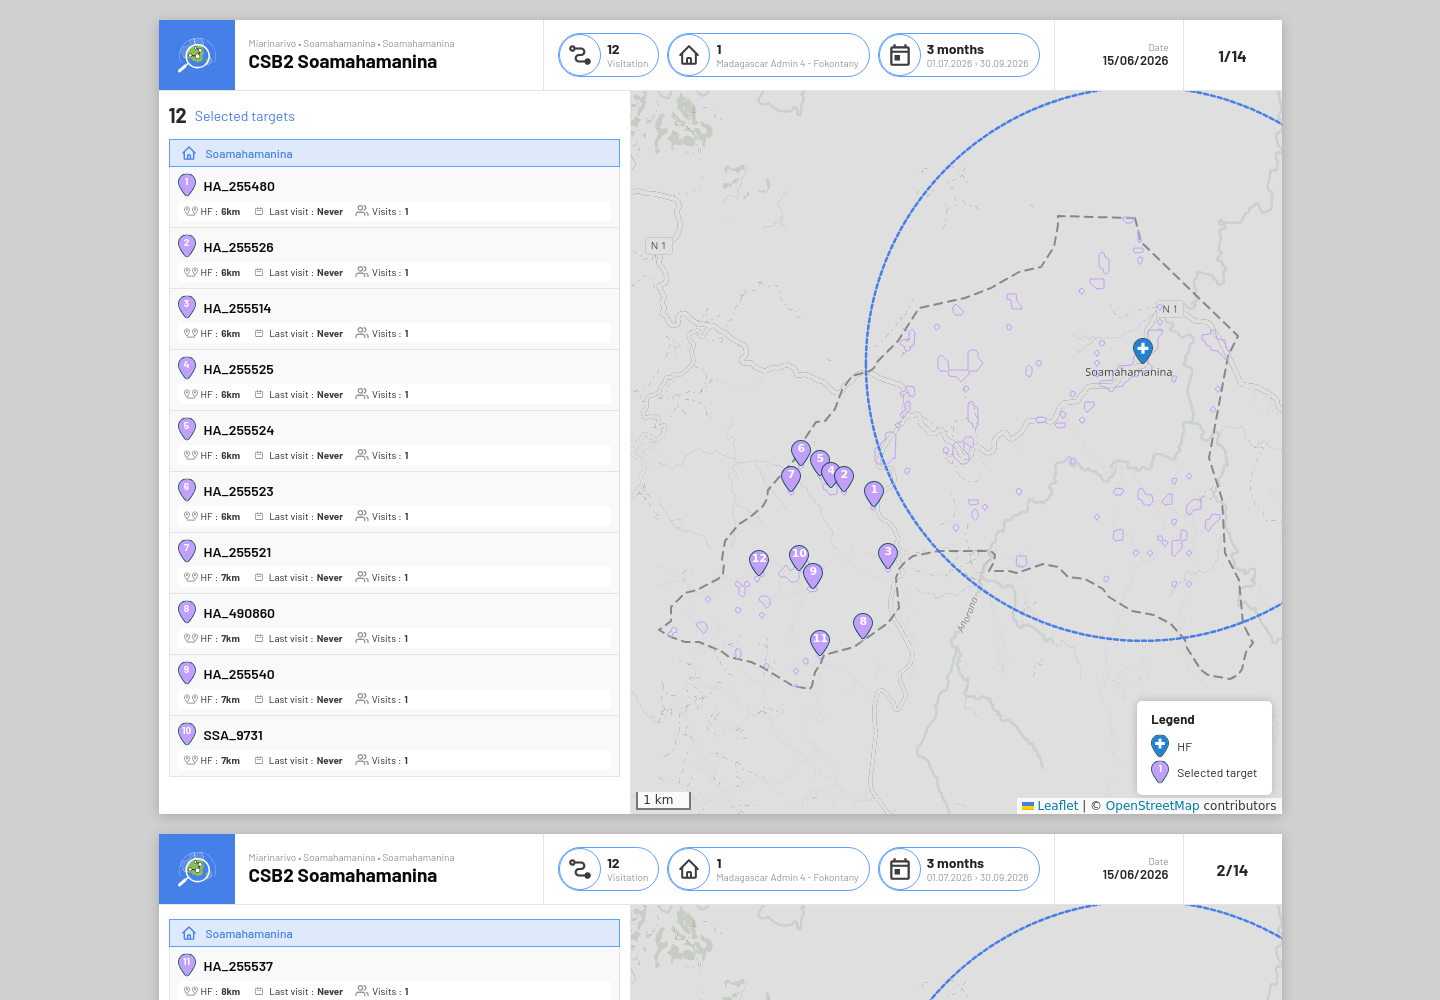
Task: Open the OpenStreetMap link
Action: pyautogui.click(x=1152, y=806)
